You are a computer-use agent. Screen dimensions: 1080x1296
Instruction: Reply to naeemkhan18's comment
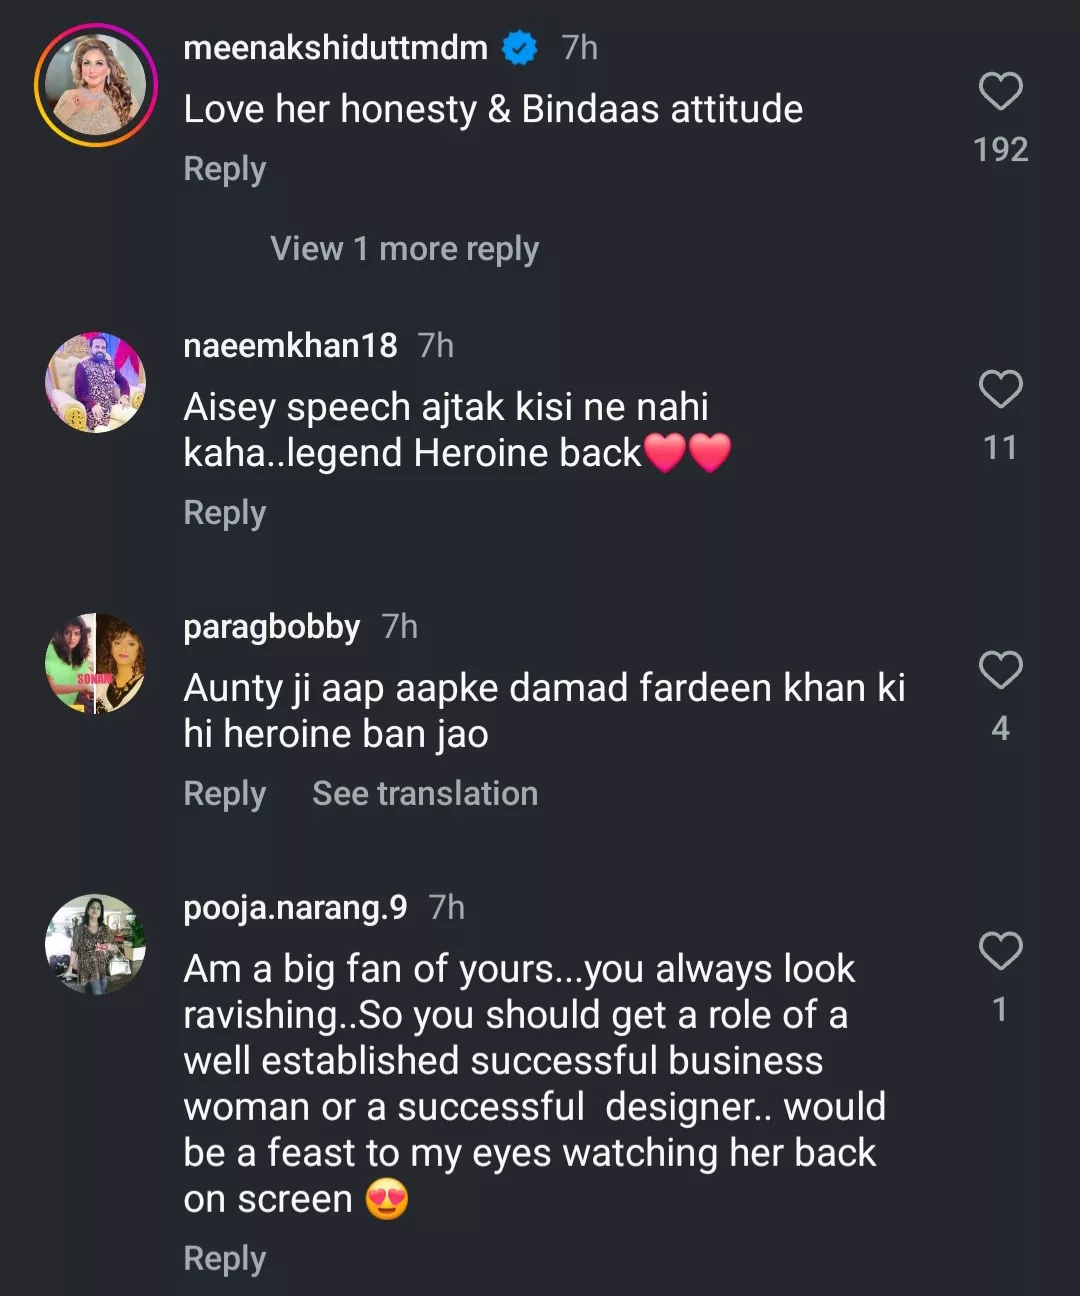[224, 513]
